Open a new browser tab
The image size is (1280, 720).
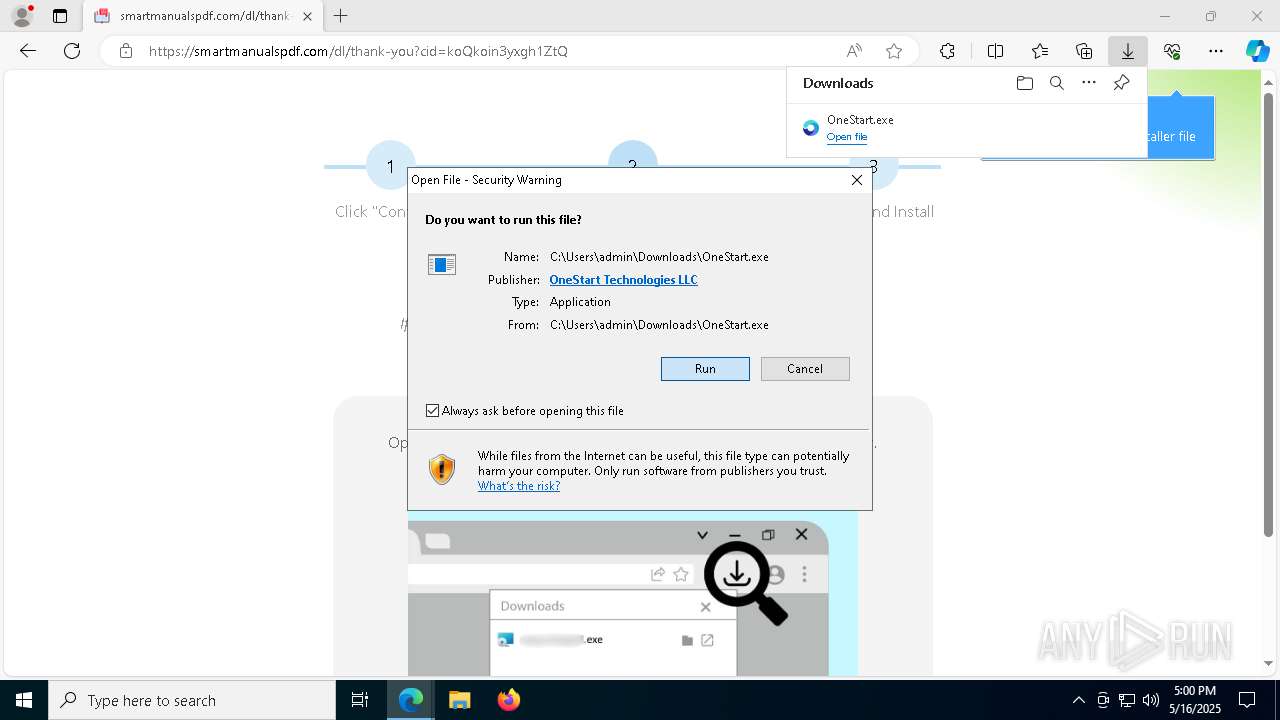[x=341, y=16]
